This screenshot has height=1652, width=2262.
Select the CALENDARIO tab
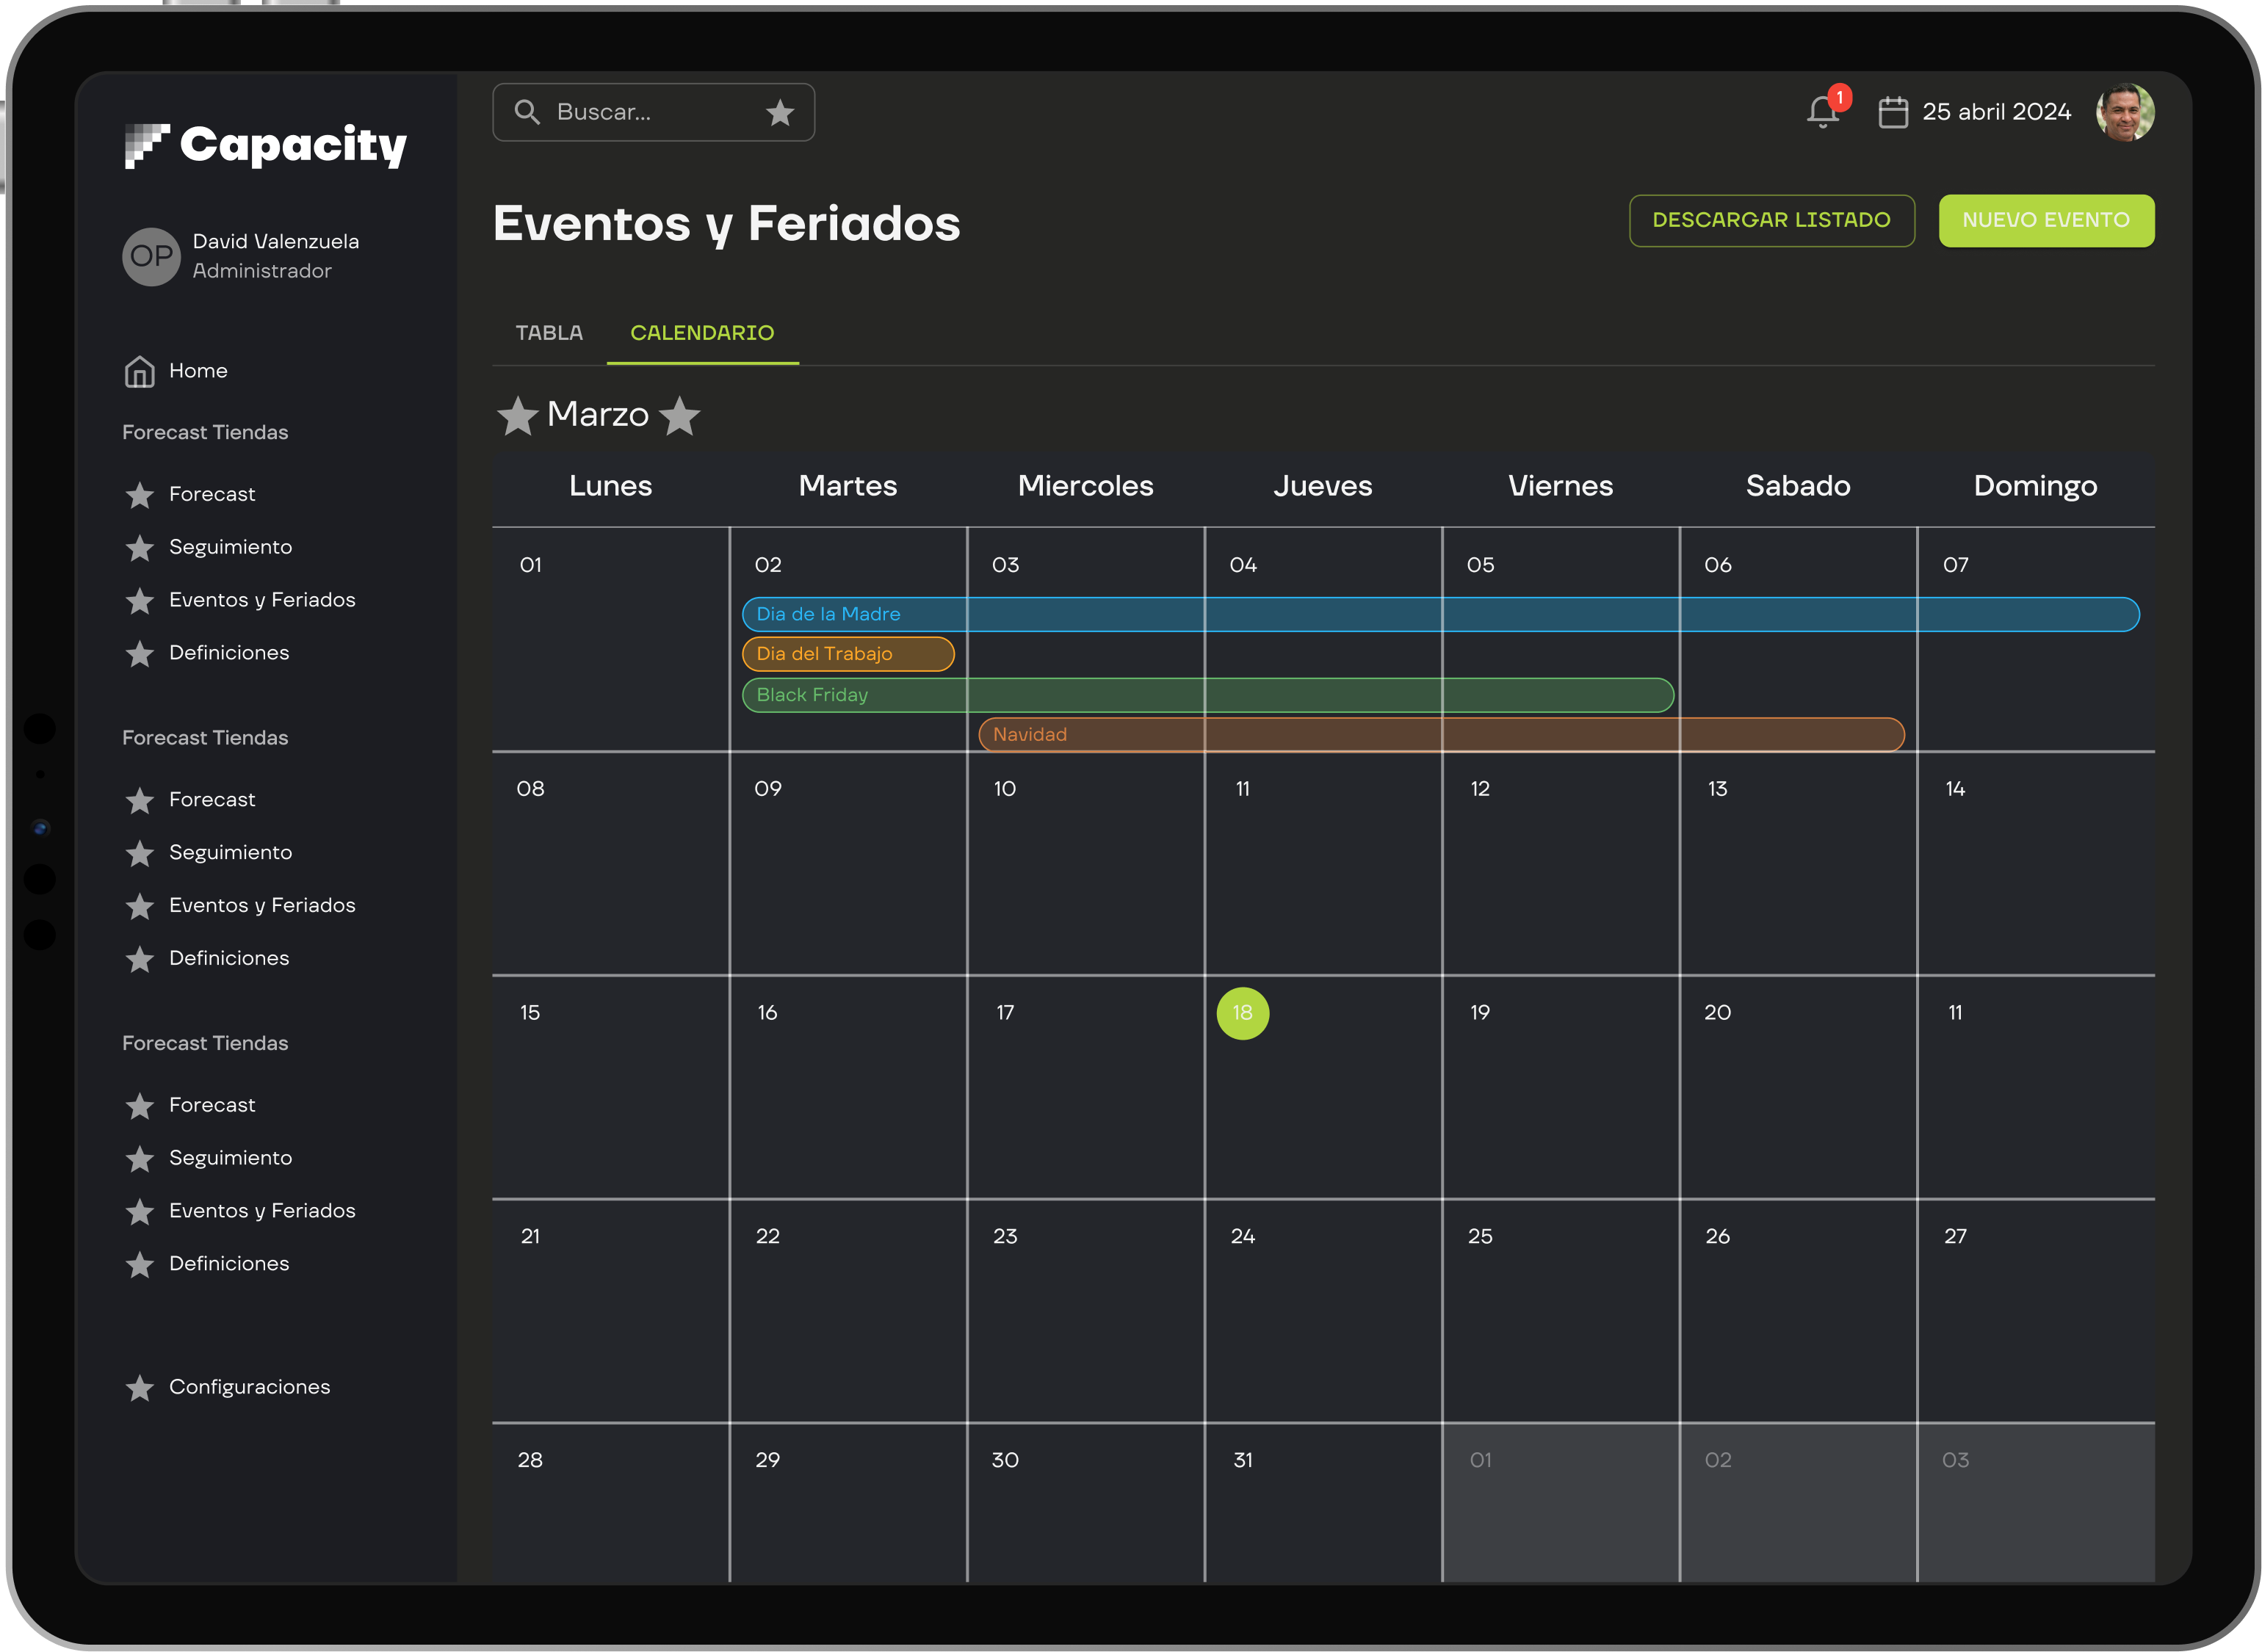point(702,333)
